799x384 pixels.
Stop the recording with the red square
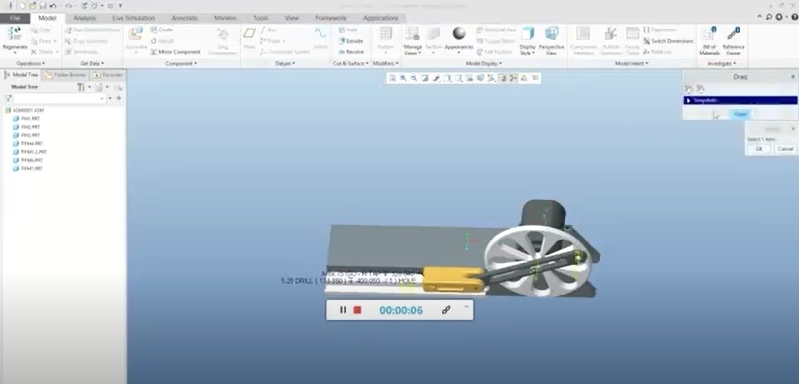tap(357, 310)
